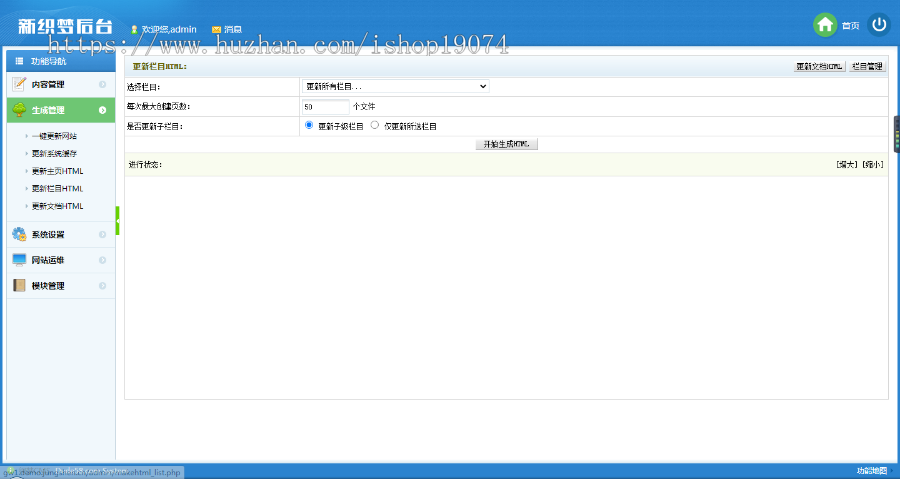Click the 栏目管理 button
The height and width of the screenshot is (479, 900).
click(867, 67)
